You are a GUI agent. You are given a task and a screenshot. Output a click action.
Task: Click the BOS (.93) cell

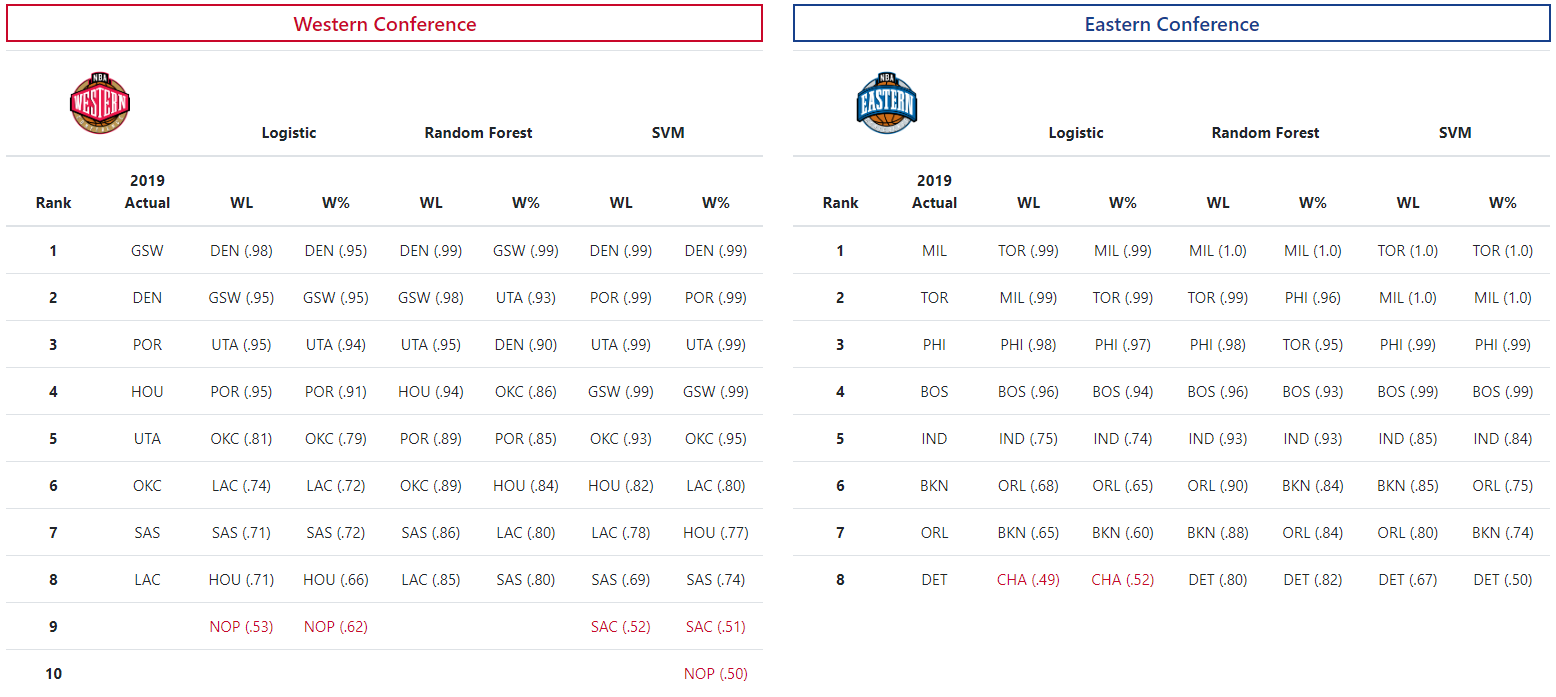tap(1313, 392)
